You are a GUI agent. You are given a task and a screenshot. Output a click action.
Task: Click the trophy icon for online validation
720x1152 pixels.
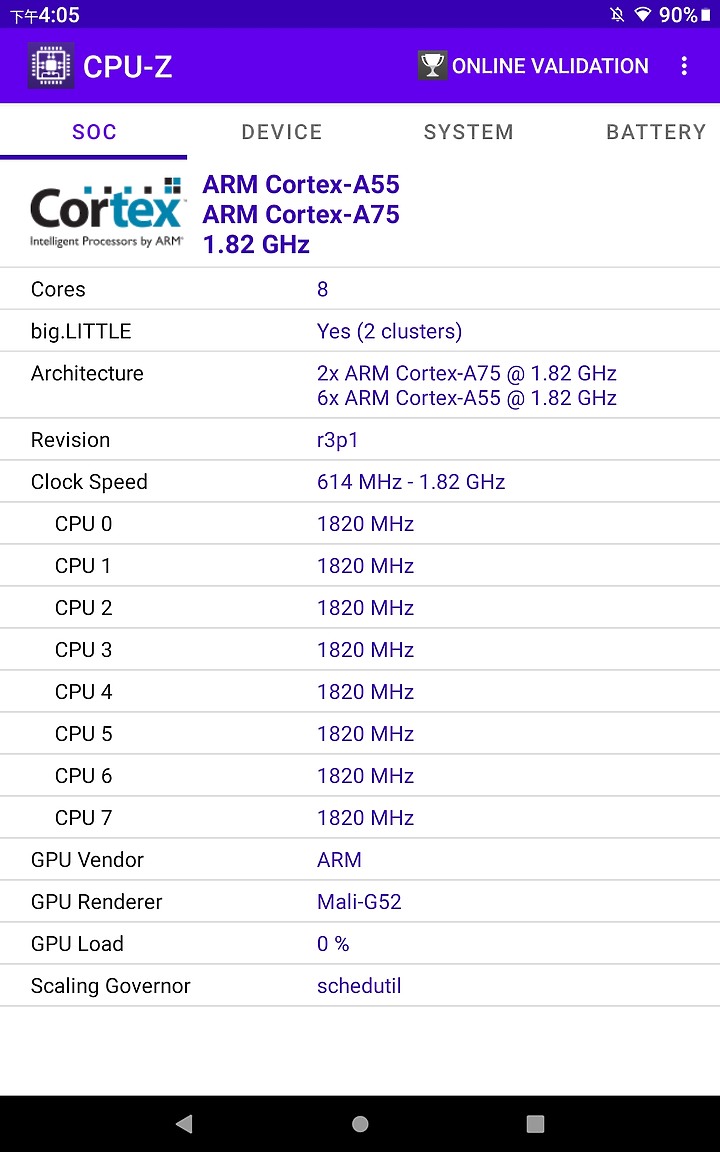(432, 66)
